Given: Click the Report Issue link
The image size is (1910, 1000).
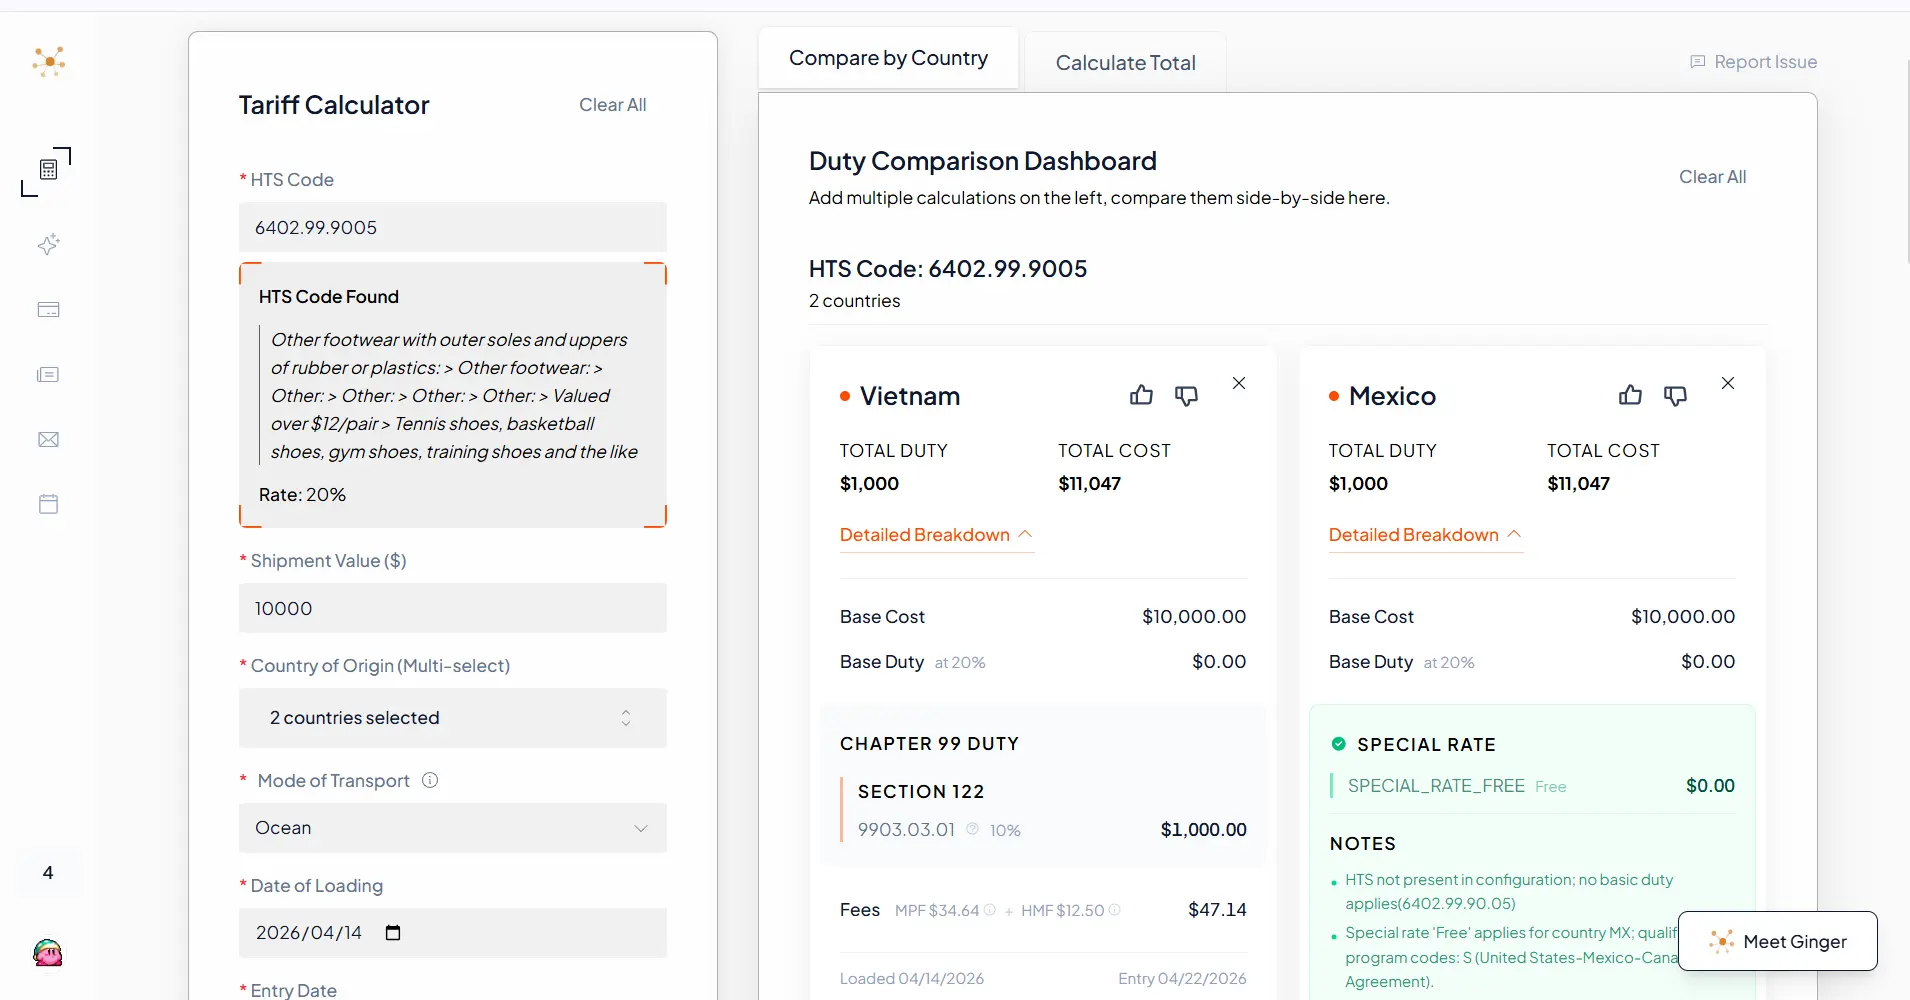Looking at the screenshot, I should coord(1753,62).
